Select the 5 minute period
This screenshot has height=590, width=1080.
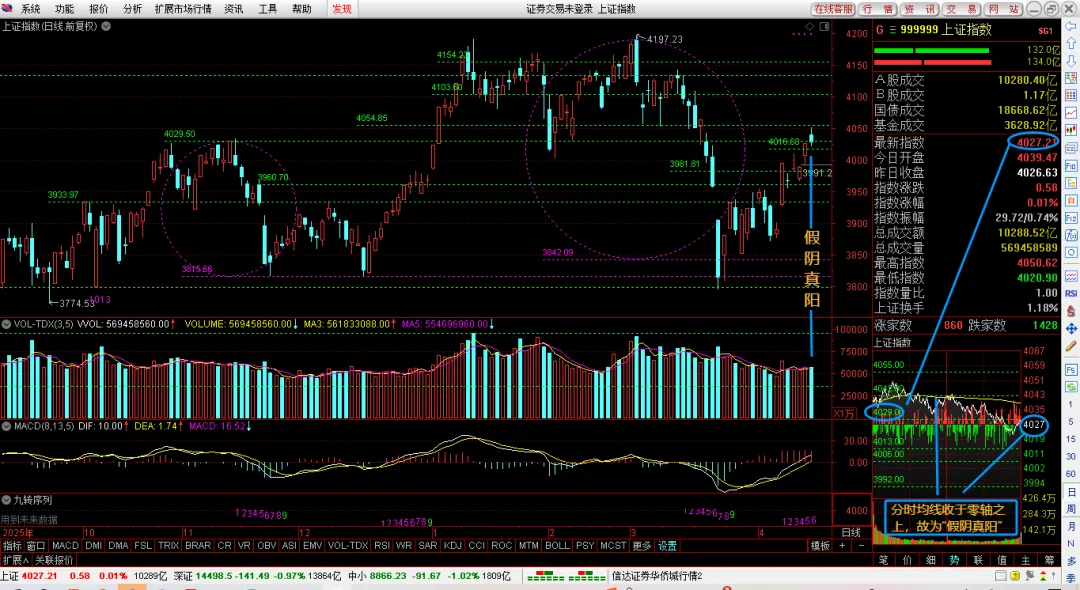(1070, 421)
